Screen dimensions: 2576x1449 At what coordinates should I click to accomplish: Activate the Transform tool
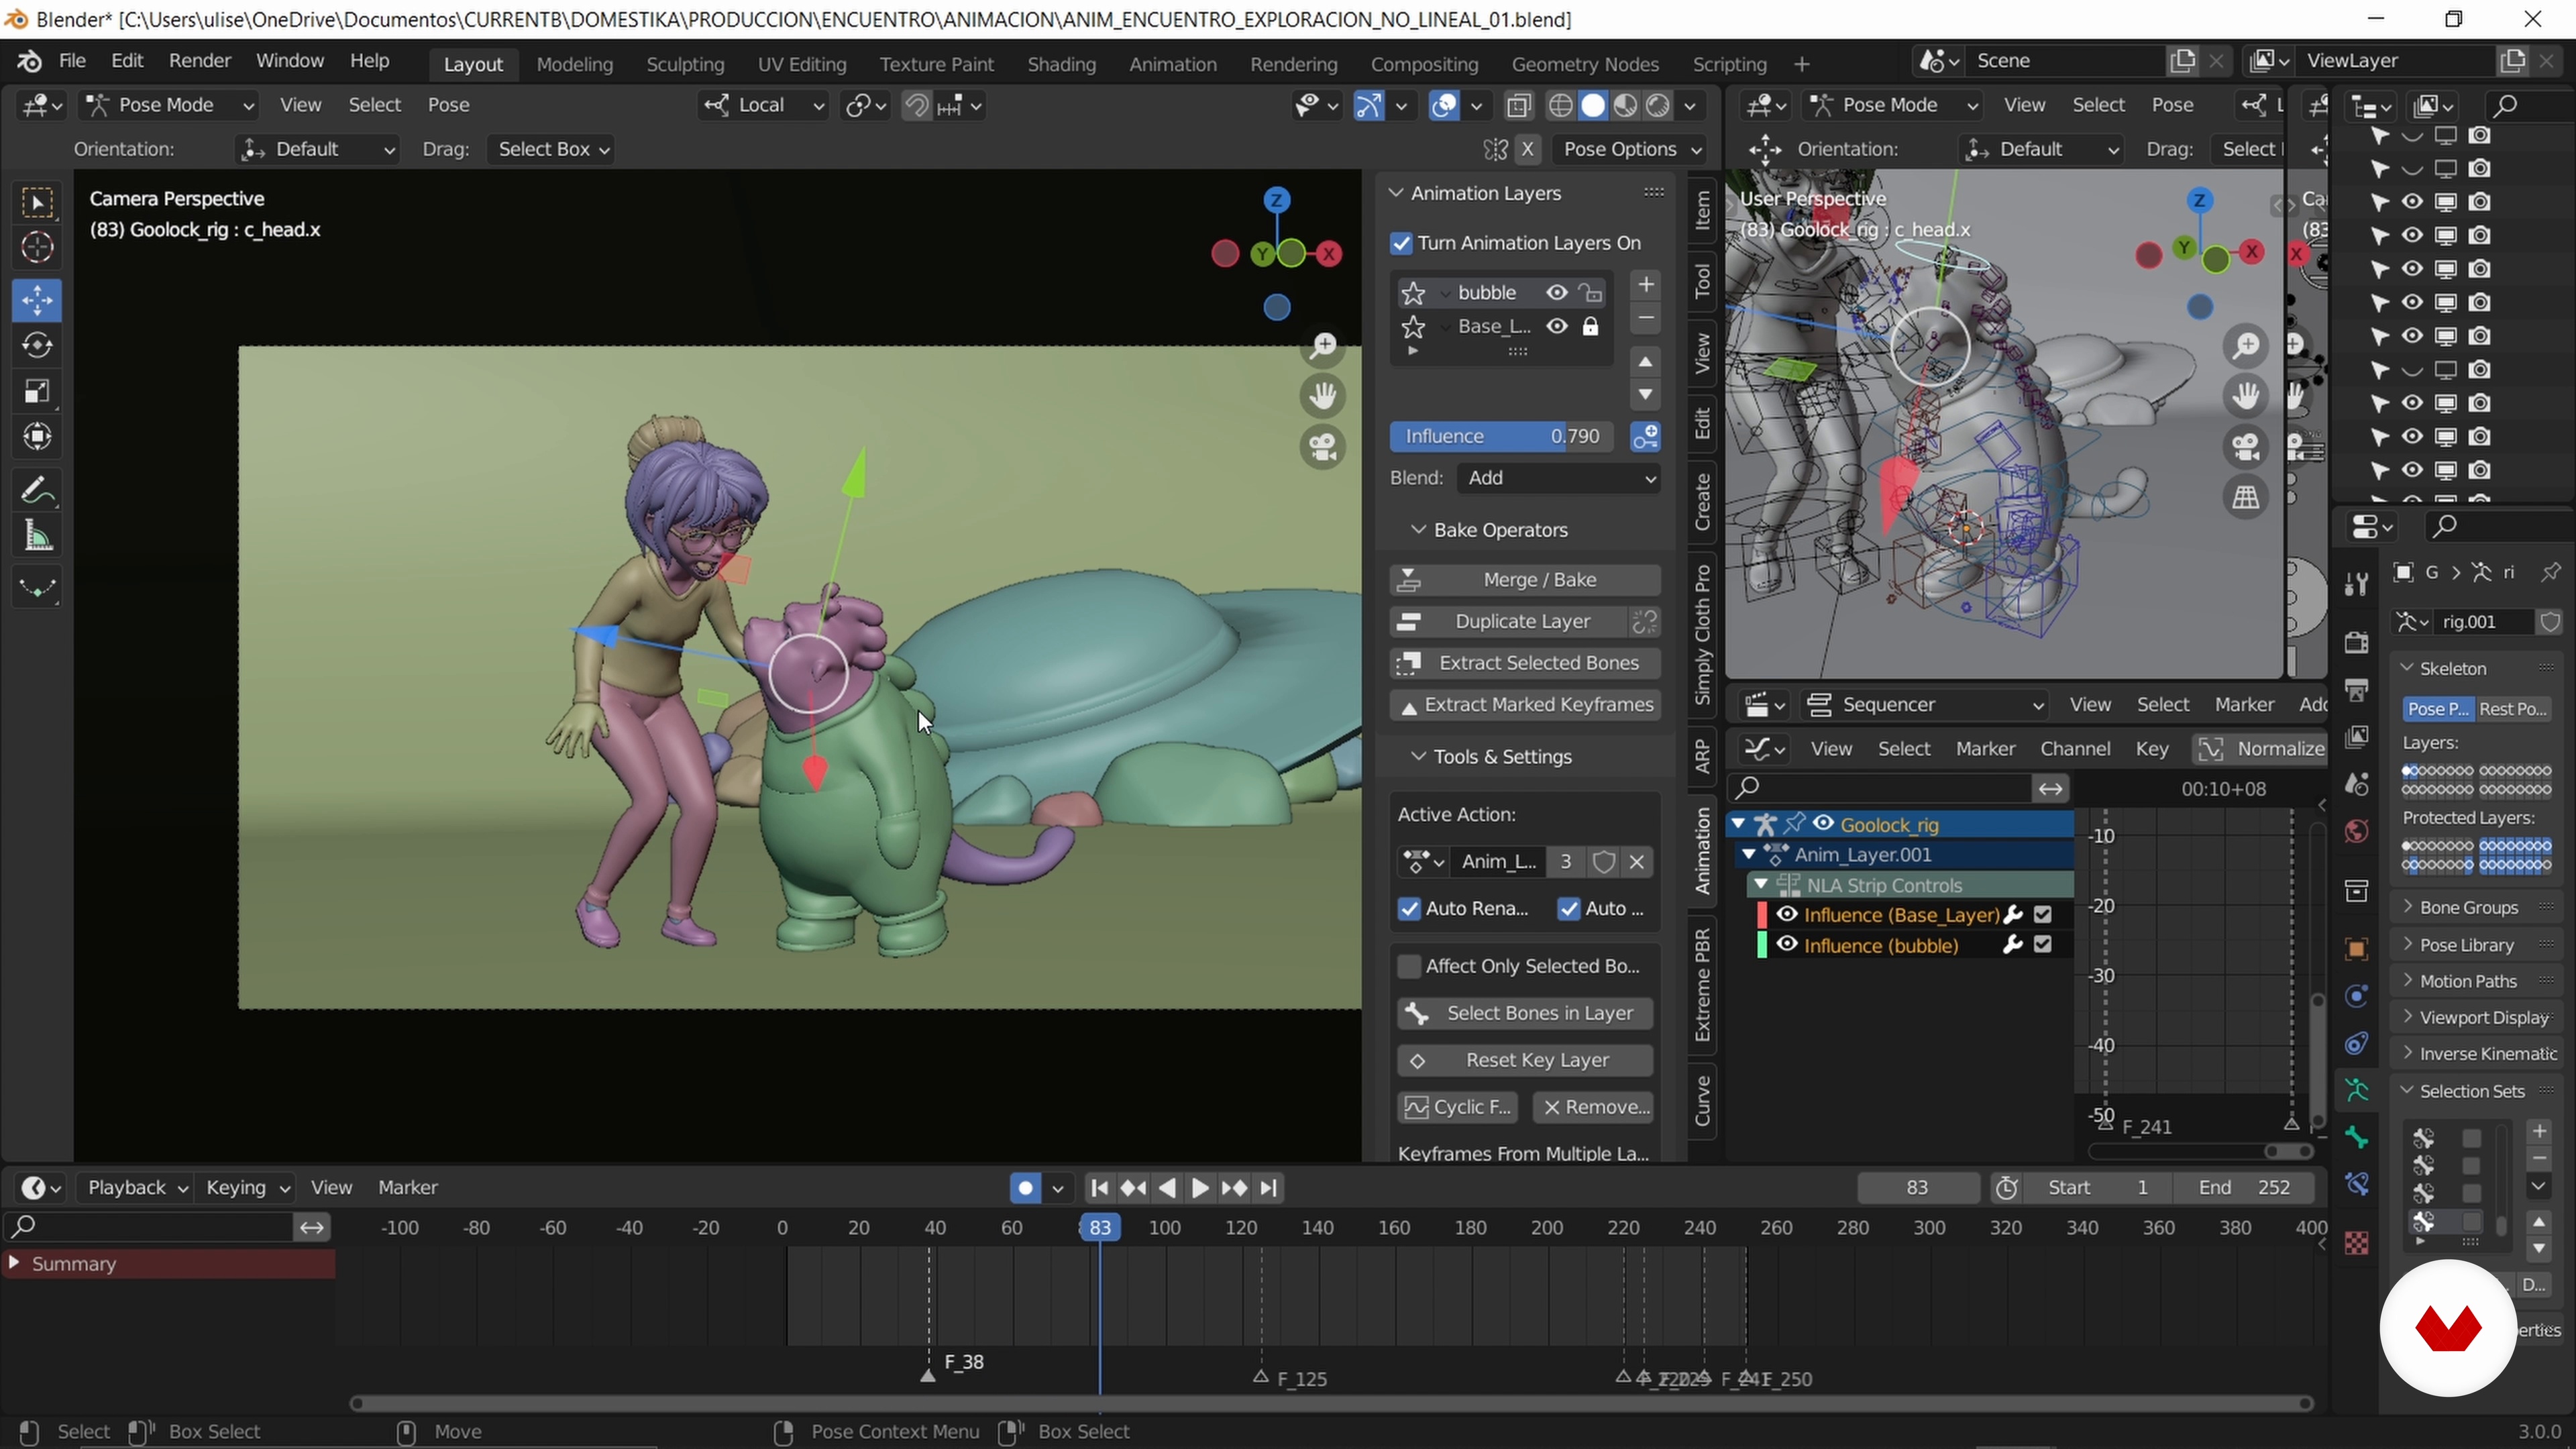coord(37,437)
